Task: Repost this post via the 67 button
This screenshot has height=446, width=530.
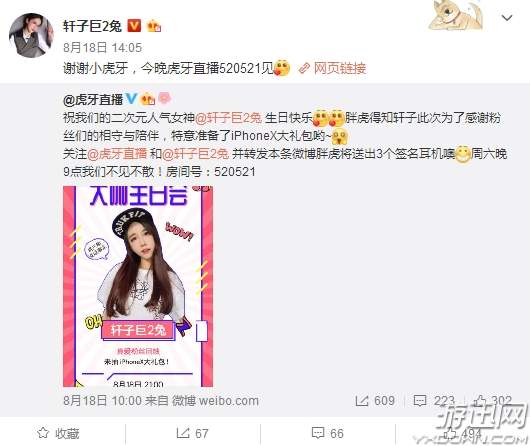Action: coord(192,433)
